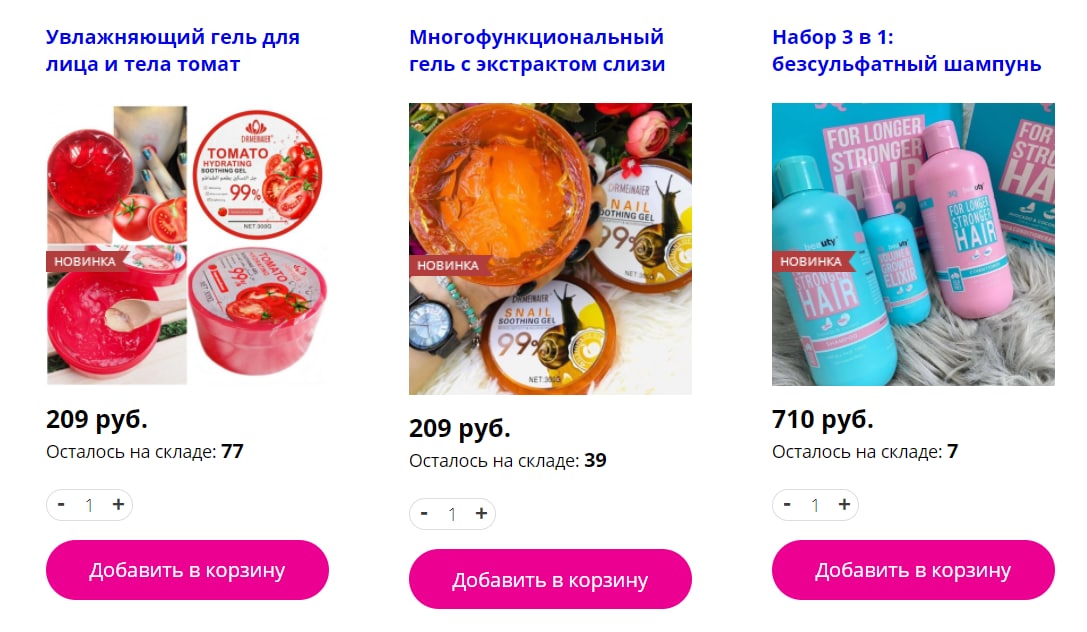Screen dimensions: 1087x632
Task: Add snail gel to cart
Action: click(550, 579)
